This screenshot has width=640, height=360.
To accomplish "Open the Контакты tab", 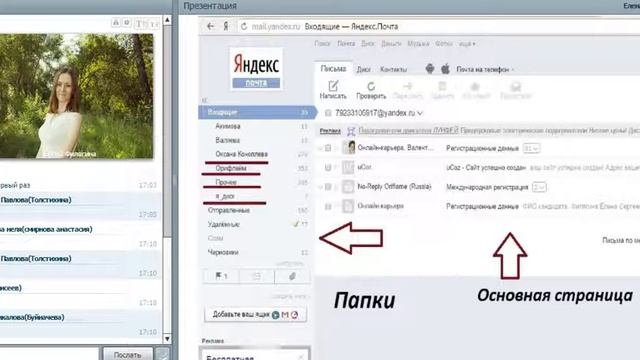I will click(x=393, y=69).
